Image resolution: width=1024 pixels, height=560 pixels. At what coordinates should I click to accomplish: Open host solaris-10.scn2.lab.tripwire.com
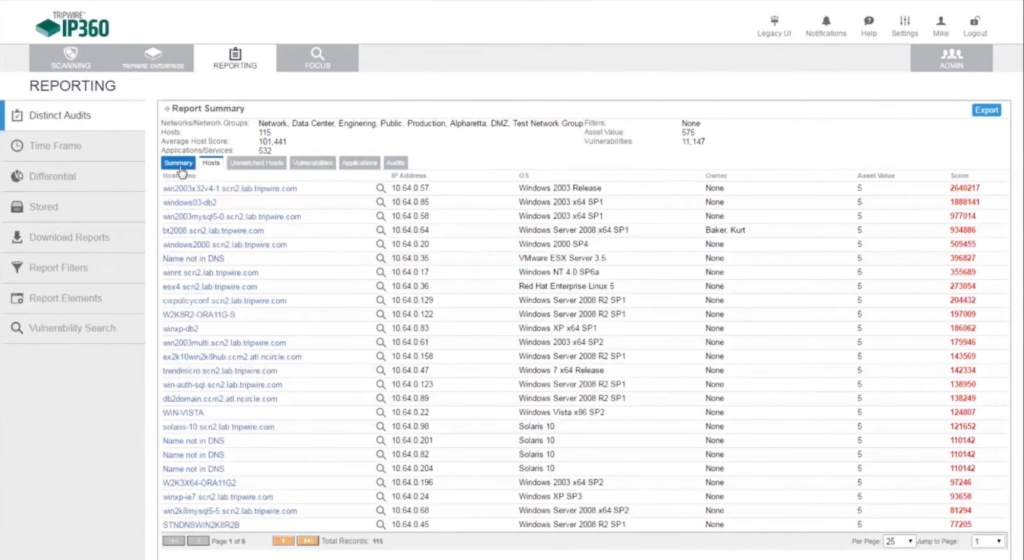pos(218,427)
